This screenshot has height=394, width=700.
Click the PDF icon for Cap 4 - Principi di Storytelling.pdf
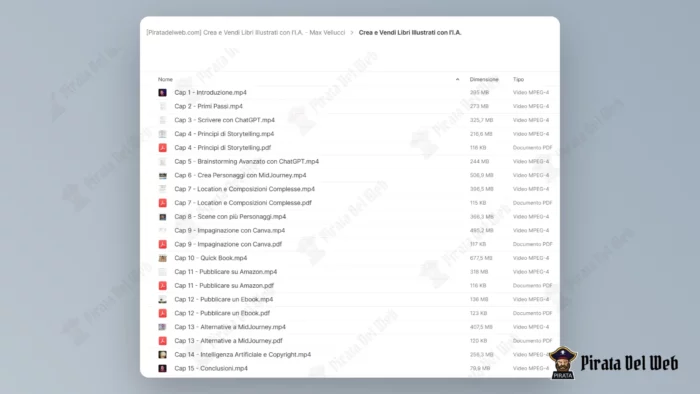162,148
